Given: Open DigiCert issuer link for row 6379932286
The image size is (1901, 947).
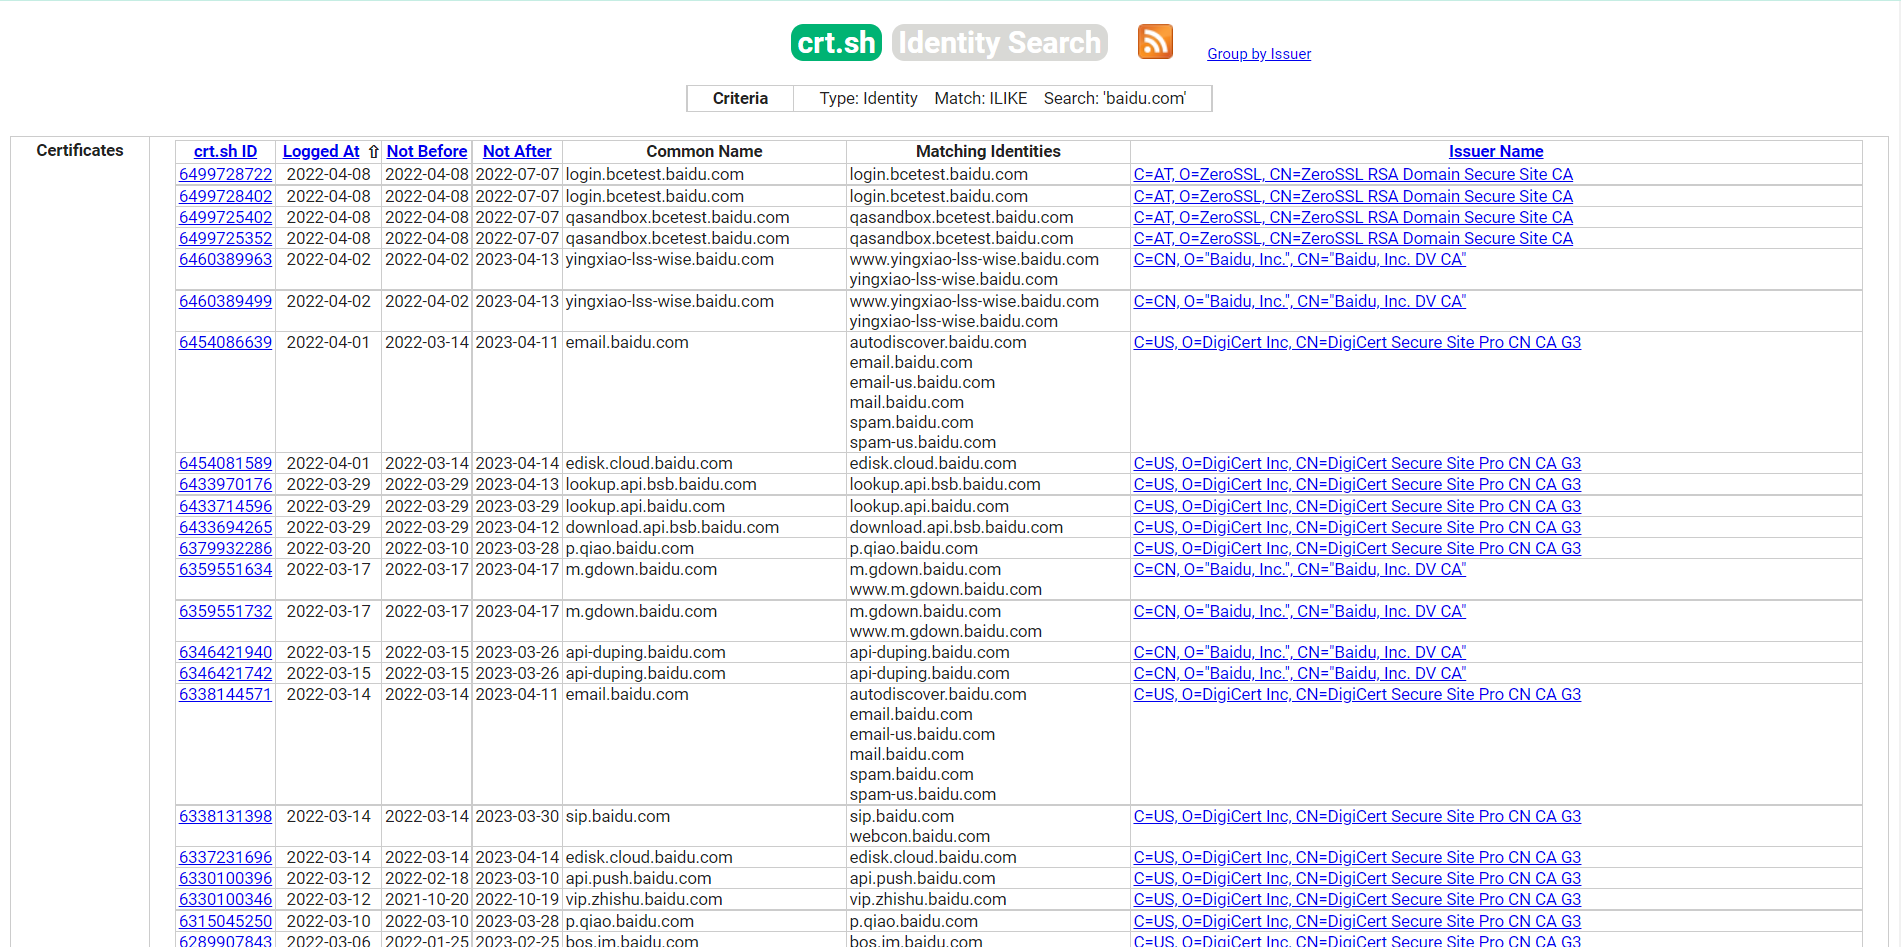Looking at the screenshot, I should pos(1357,548).
